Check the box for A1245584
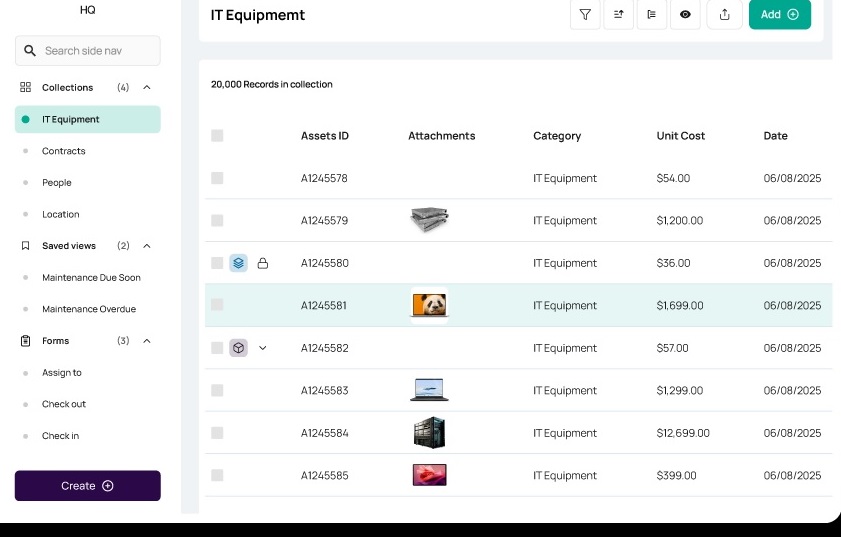The height and width of the screenshot is (537, 841). point(217,433)
